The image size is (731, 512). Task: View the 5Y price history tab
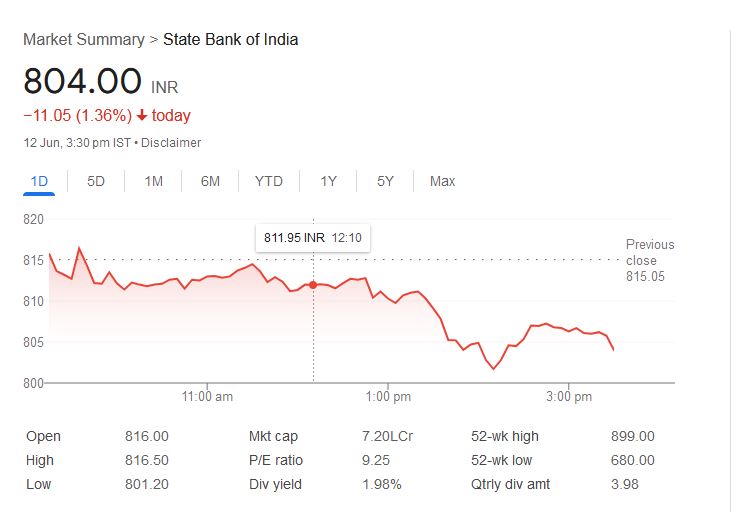[x=385, y=181]
